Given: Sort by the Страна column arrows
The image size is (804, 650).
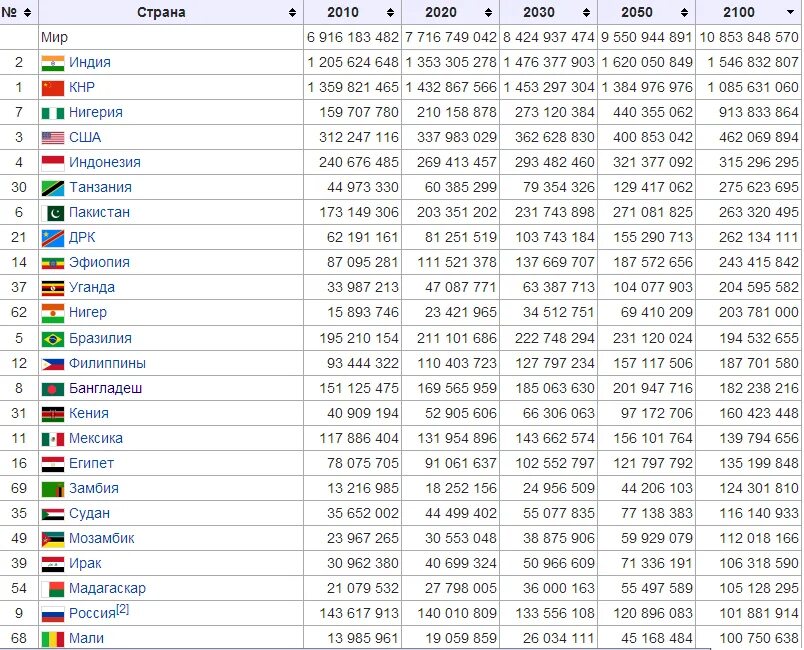Looking at the screenshot, I should 292,13.
